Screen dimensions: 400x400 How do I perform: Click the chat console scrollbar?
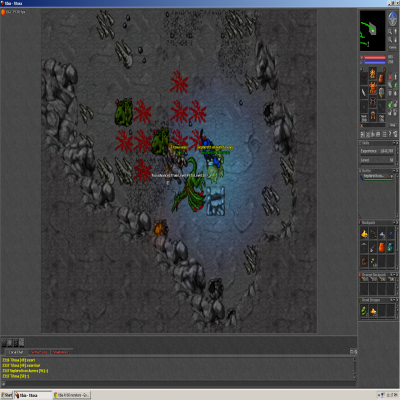click(x=355, y=368)
